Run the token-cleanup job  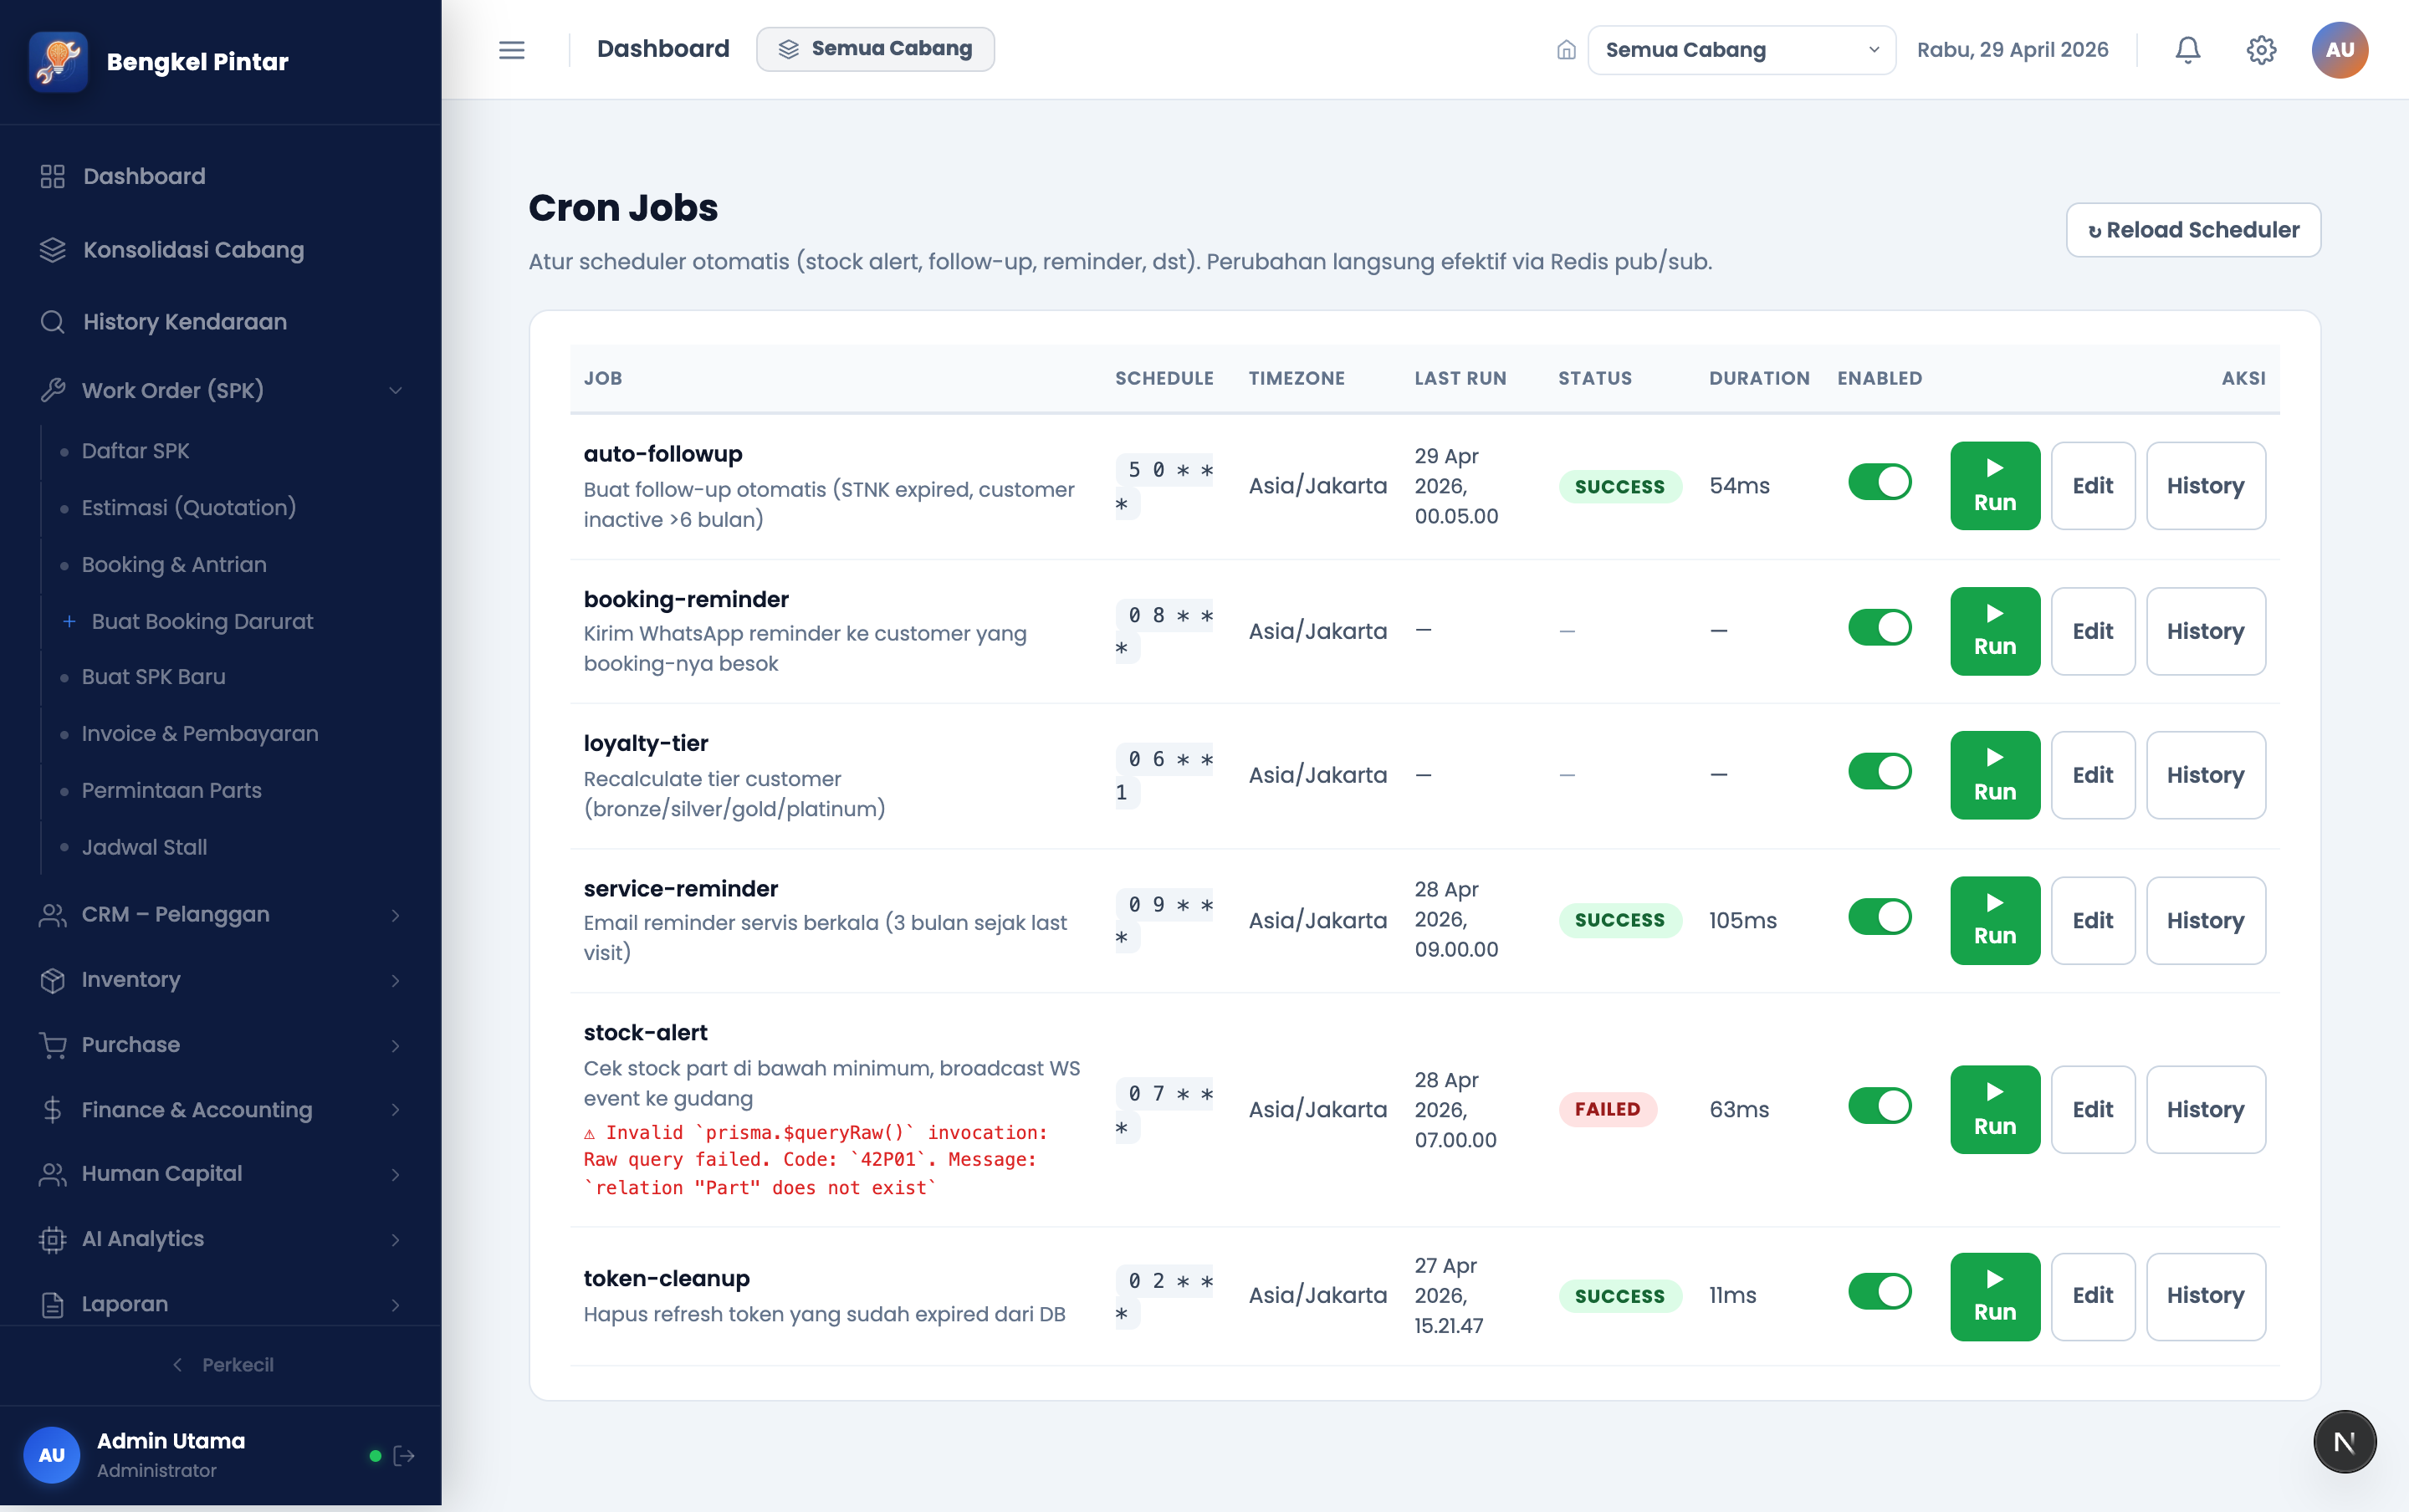[x=1994, y=1296]
